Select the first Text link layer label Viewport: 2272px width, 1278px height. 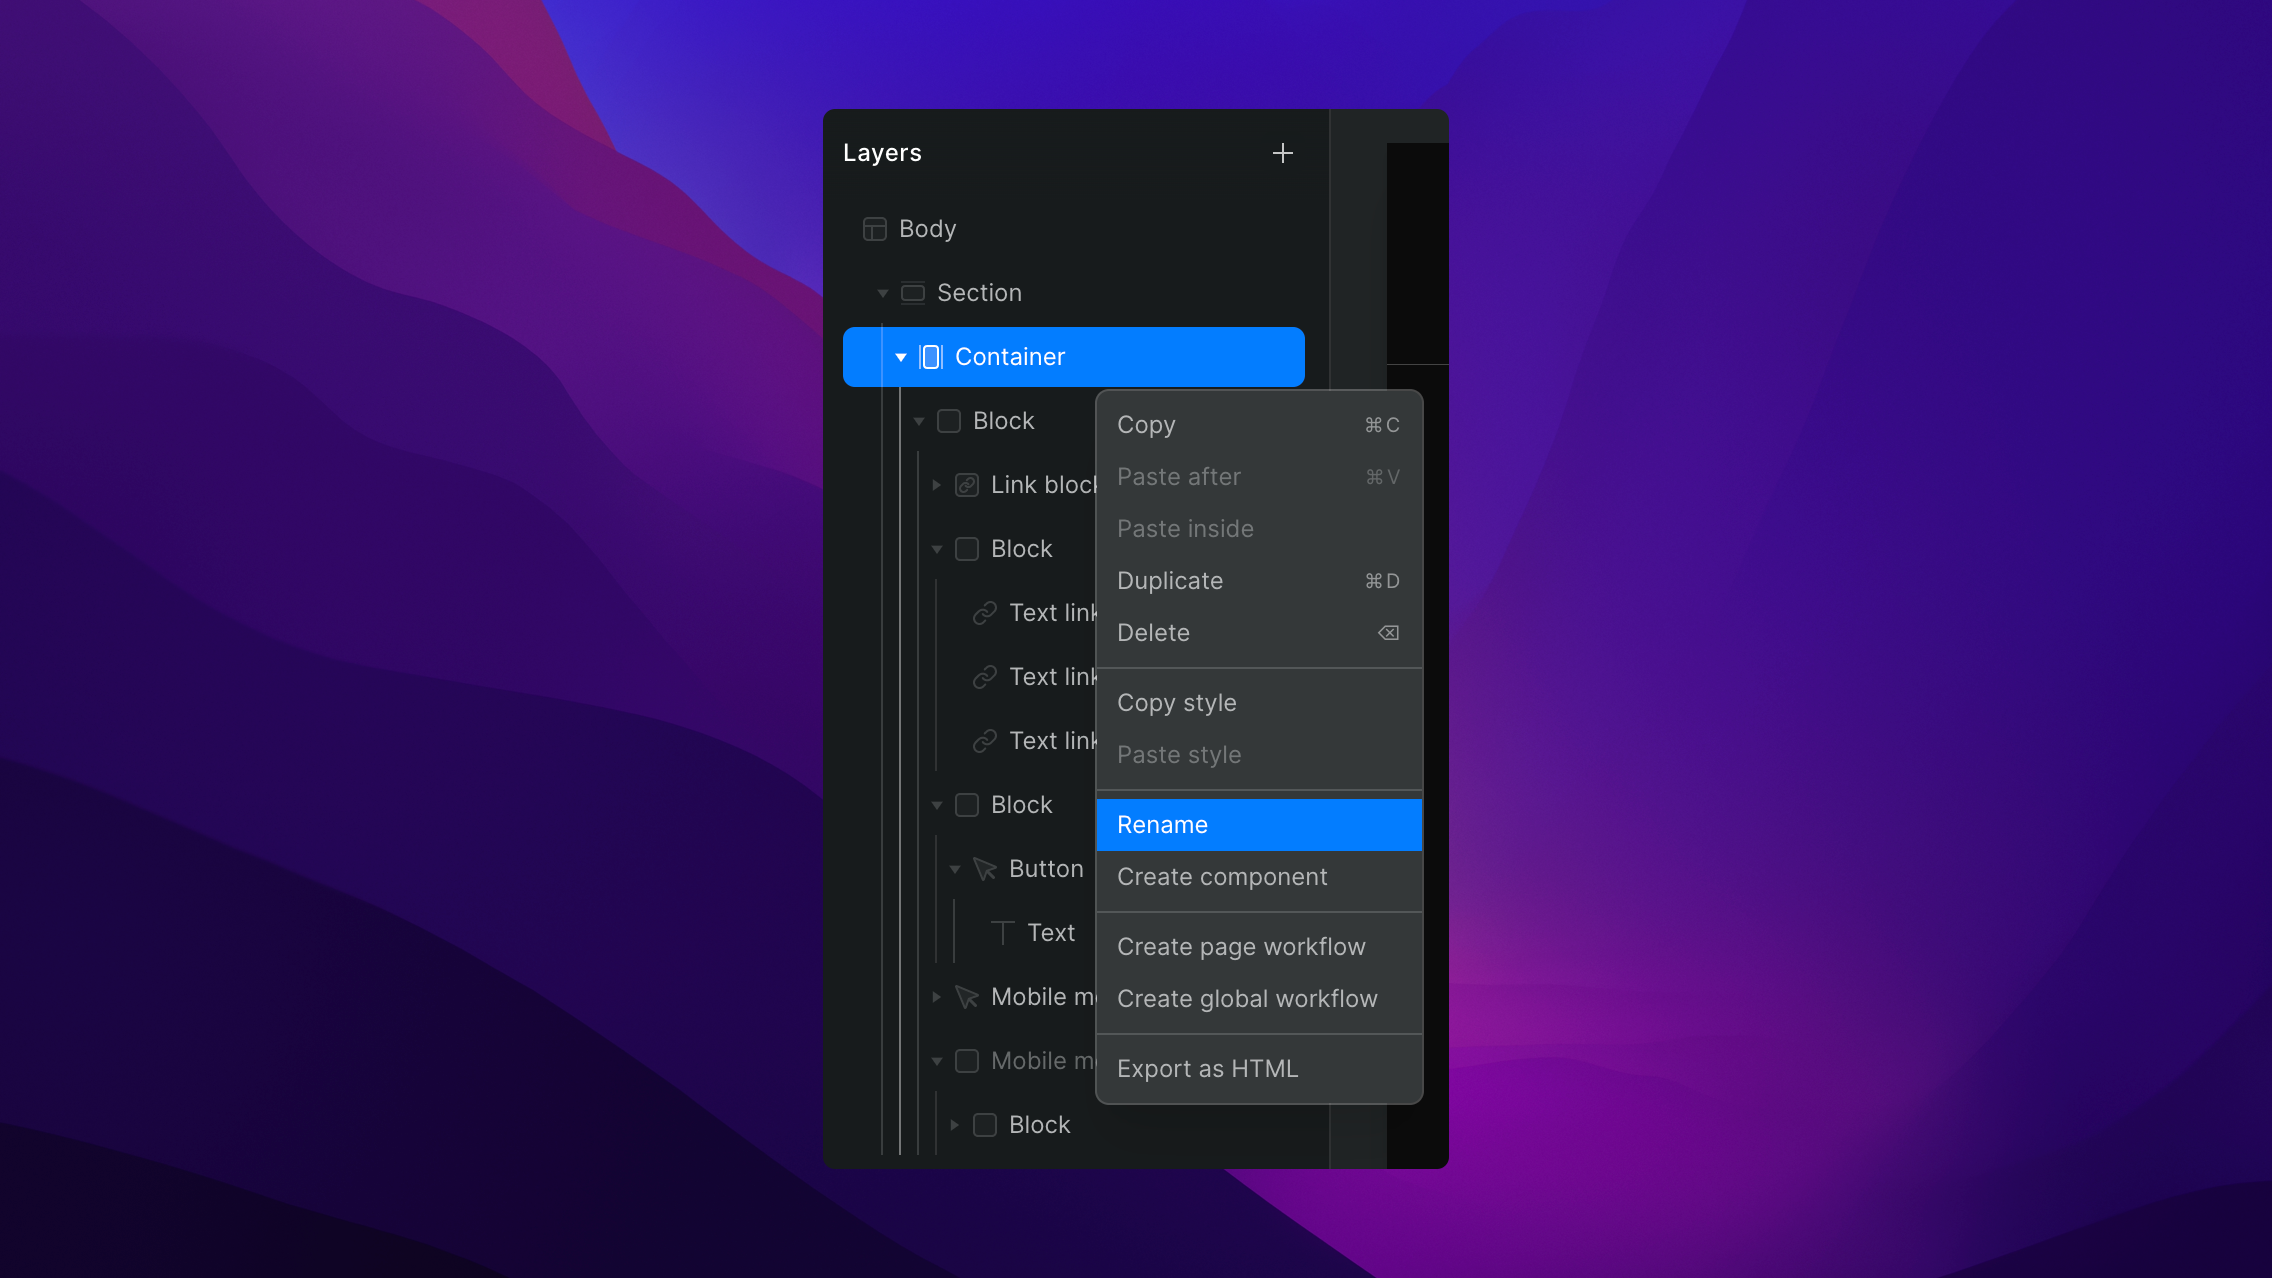[x=1052, y=613]
